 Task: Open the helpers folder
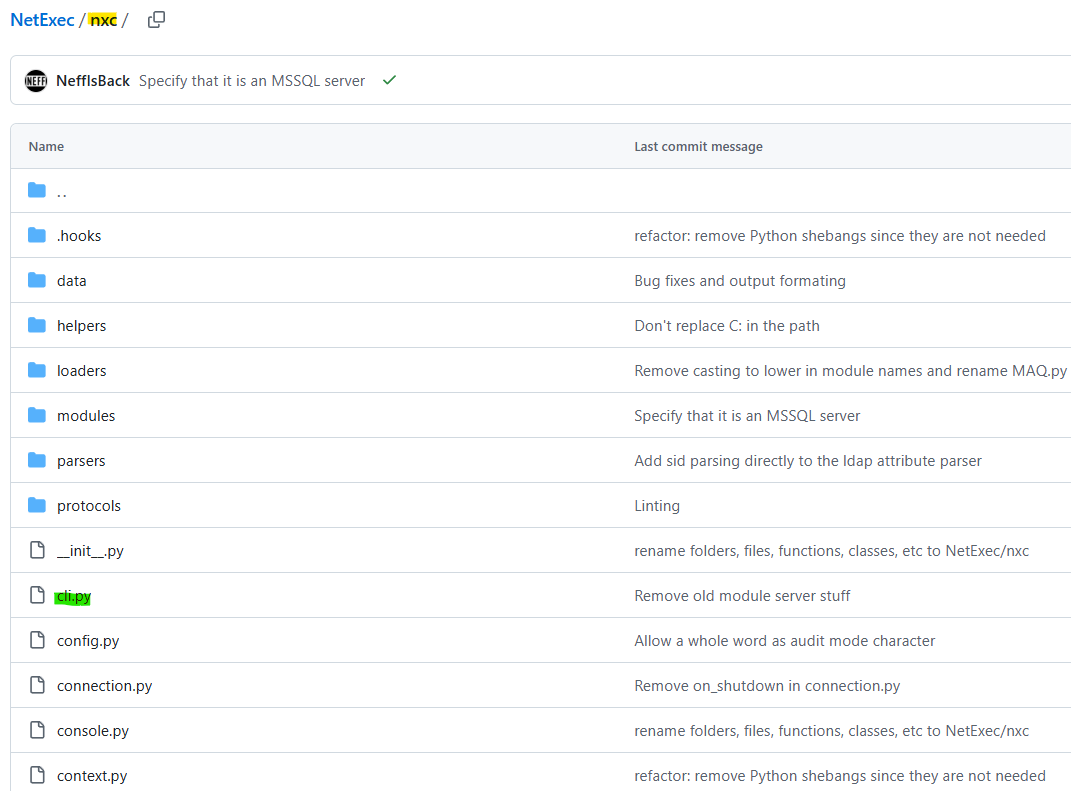[x=81, y=326]
